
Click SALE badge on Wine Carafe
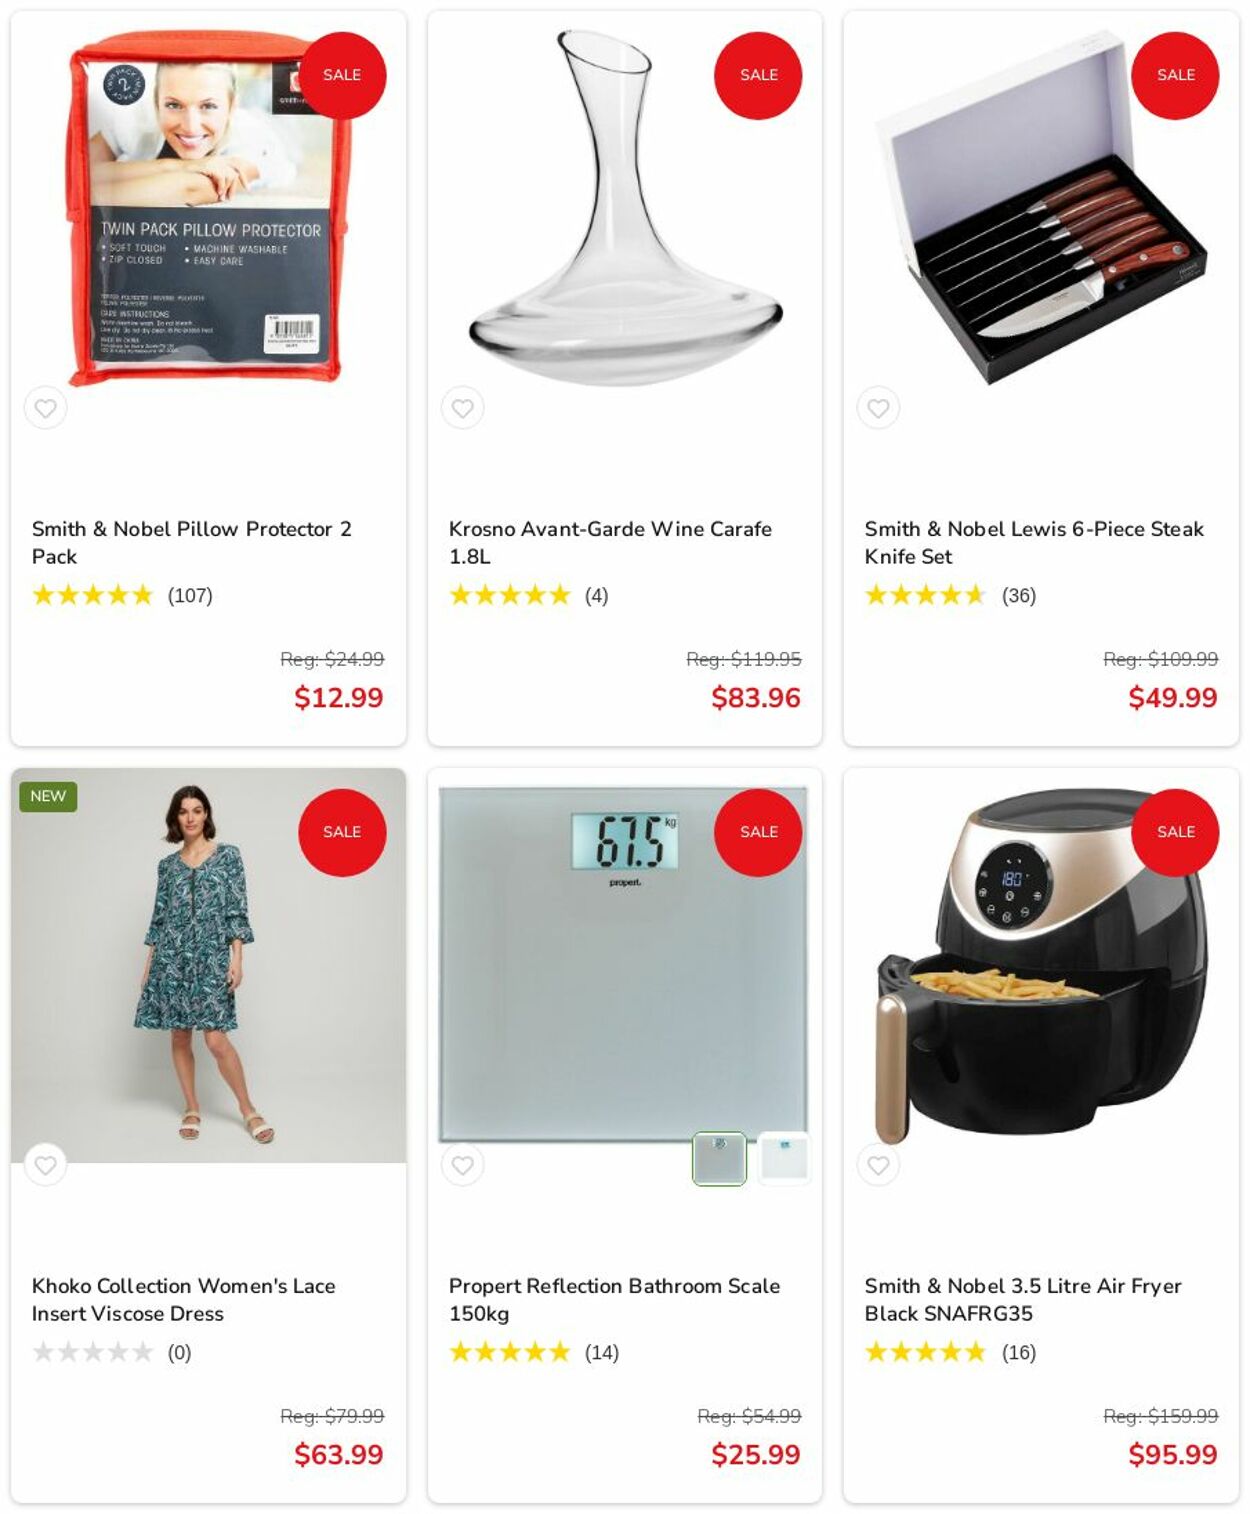pyautogui.click(x=758, y=75)
